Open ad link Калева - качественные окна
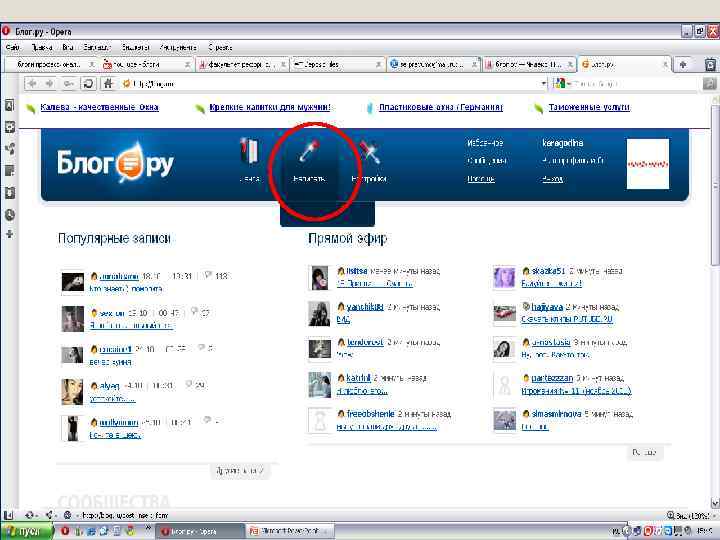 pos(100,107)
